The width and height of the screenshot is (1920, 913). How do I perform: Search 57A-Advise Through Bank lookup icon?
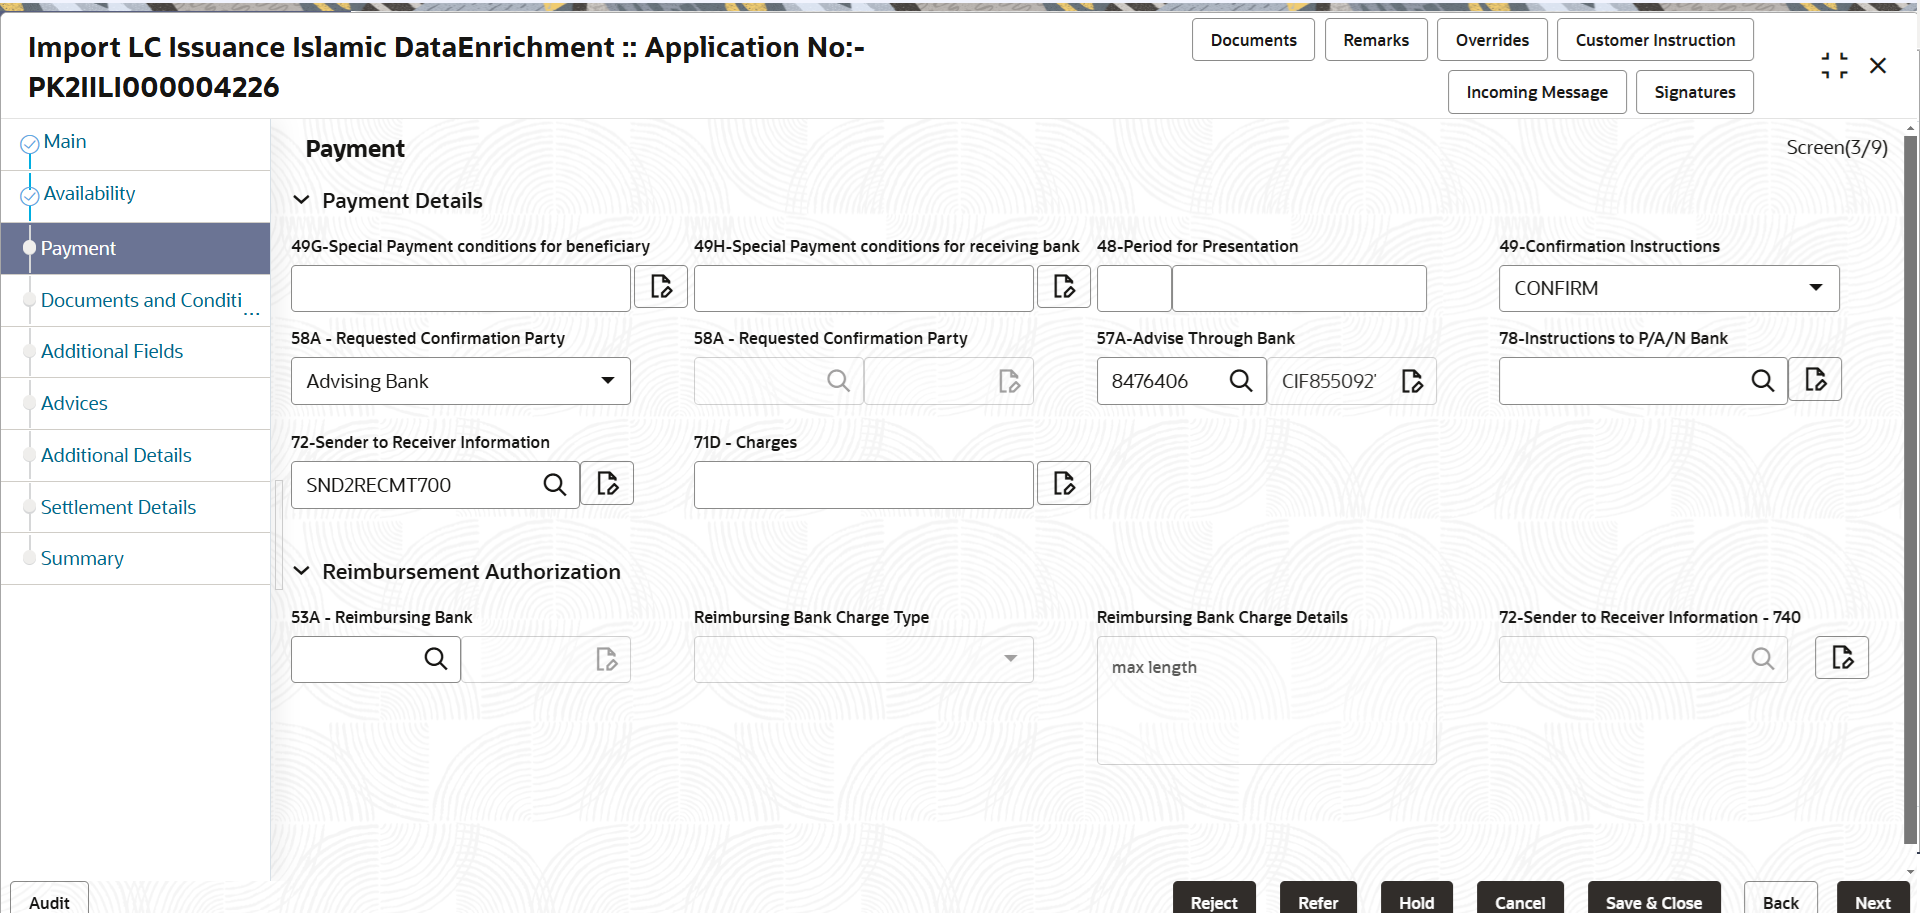pyautogui.click(x=1240, y=381)
